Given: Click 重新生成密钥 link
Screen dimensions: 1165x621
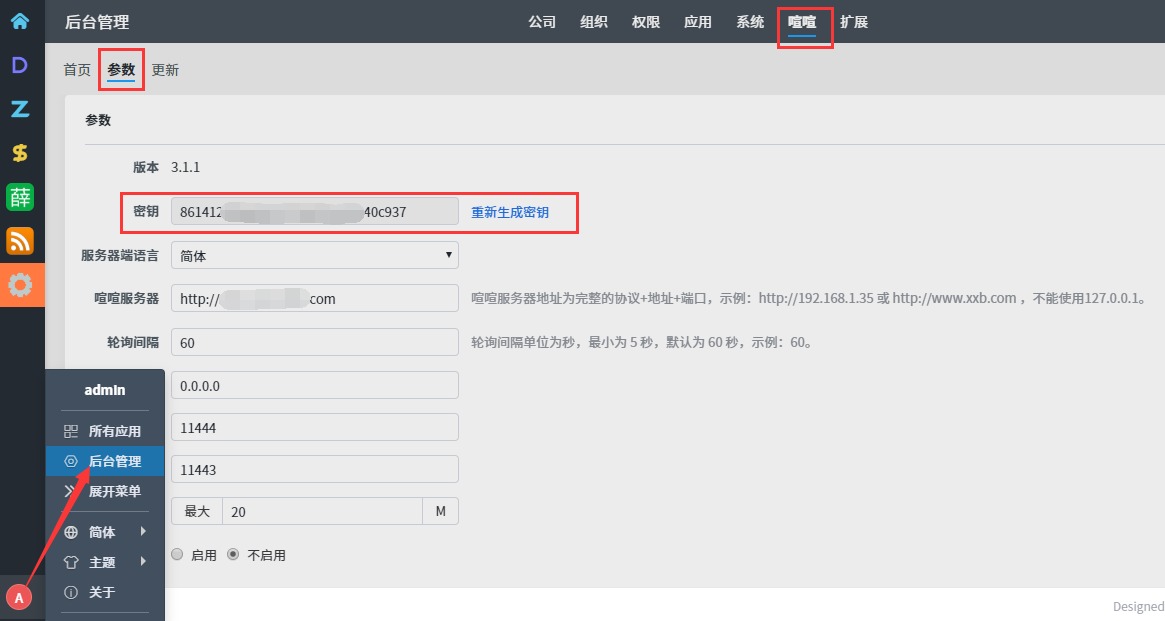Looking at the screenshot, I should (x=510, y=212).
